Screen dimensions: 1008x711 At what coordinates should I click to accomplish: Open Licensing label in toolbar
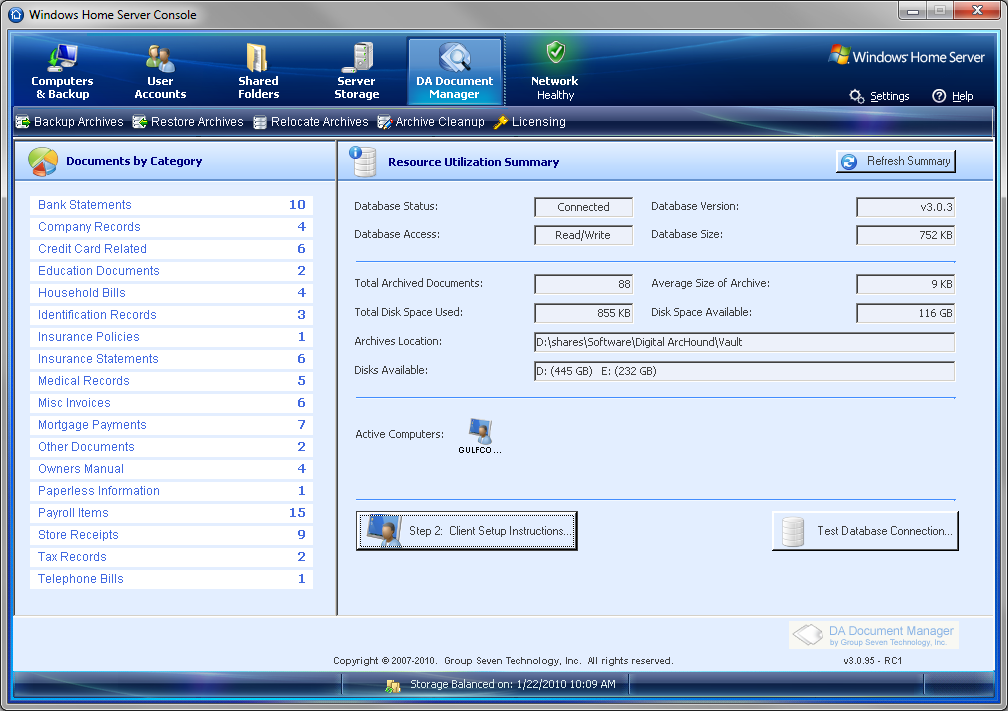(539, 122)
